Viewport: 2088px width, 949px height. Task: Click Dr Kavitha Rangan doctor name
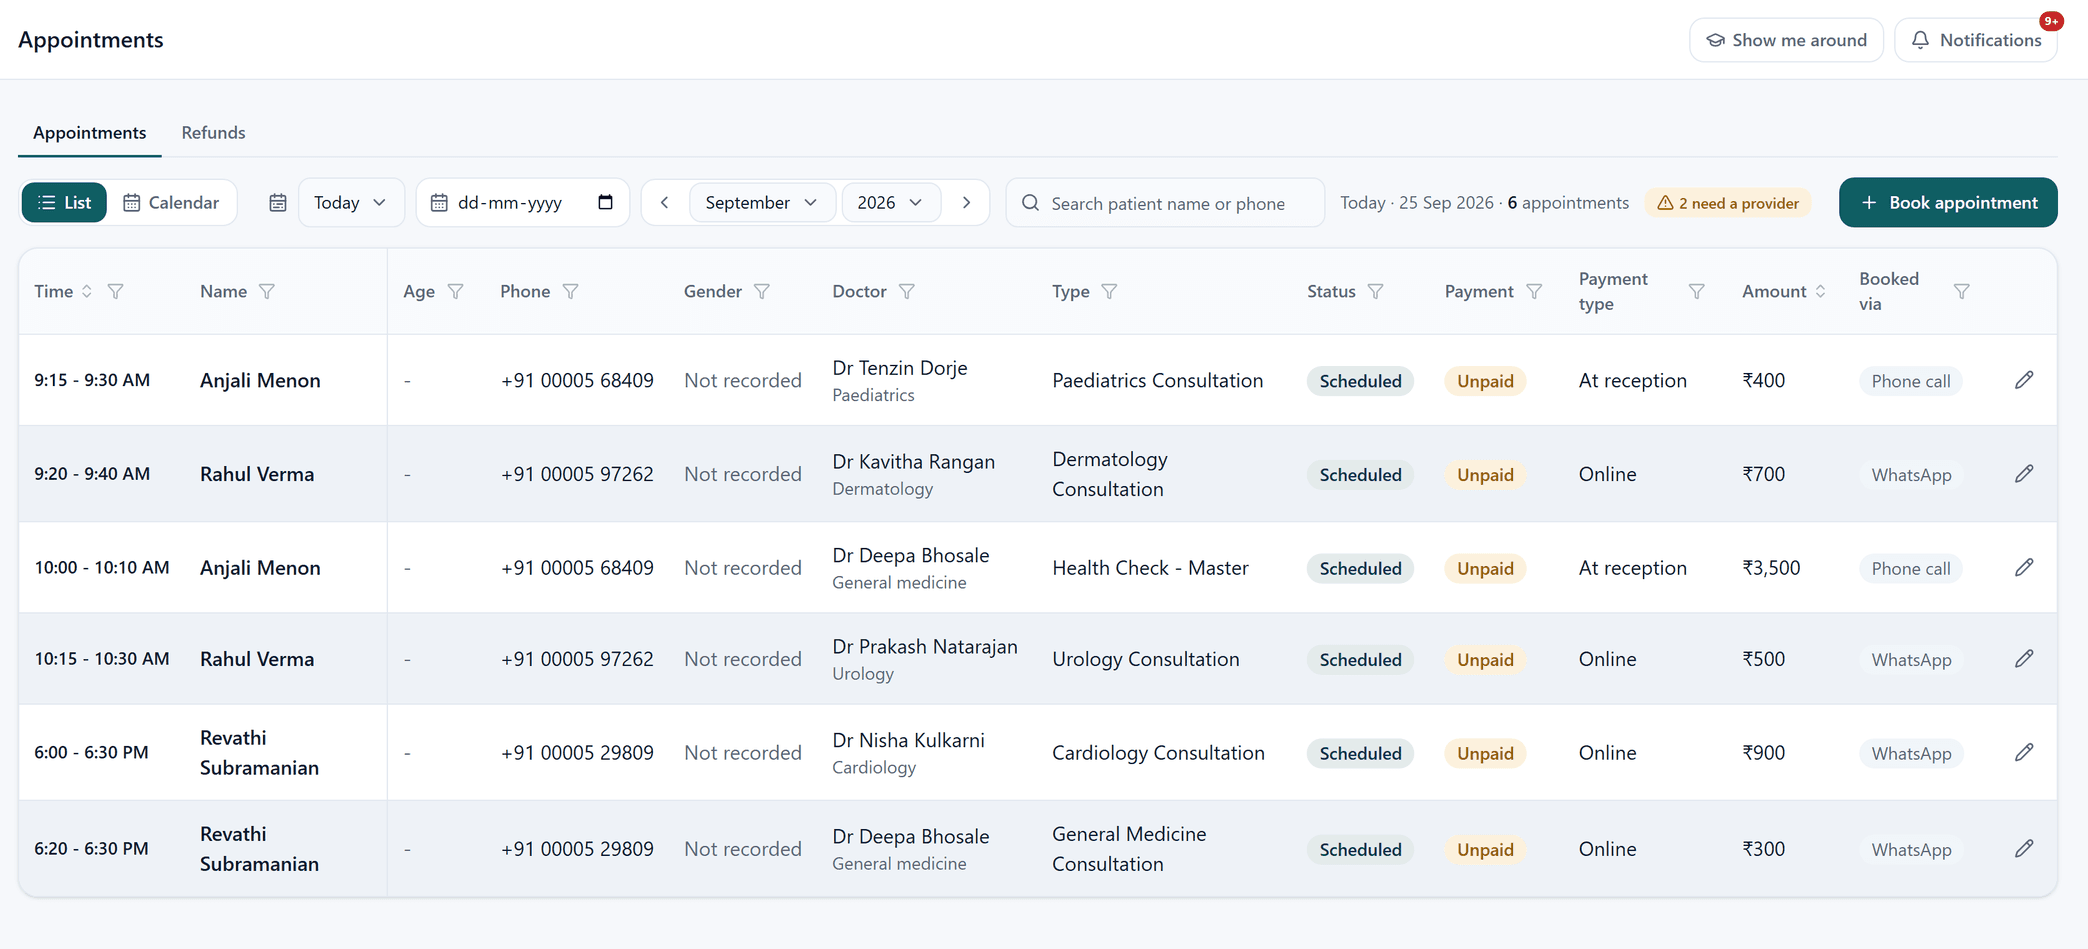(913, 462)
